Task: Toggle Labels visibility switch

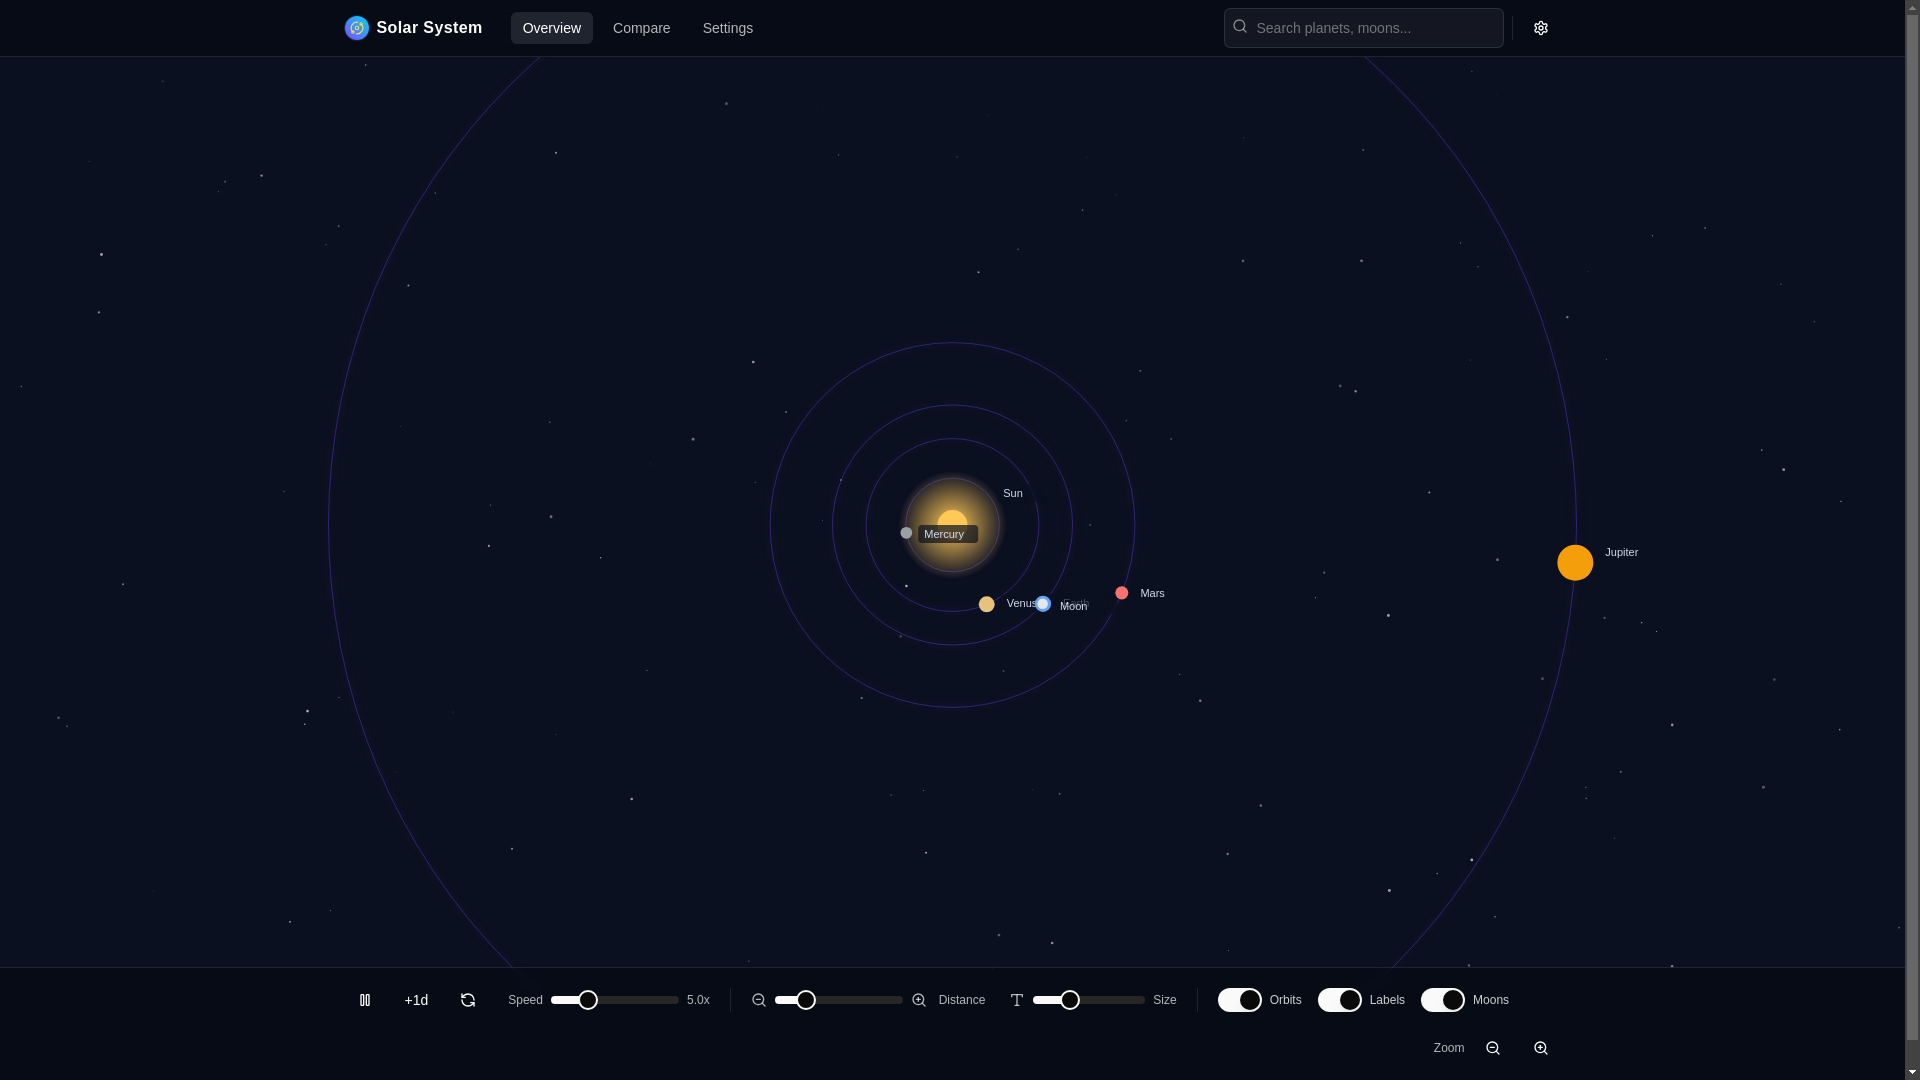Action: (1340, 1000)
